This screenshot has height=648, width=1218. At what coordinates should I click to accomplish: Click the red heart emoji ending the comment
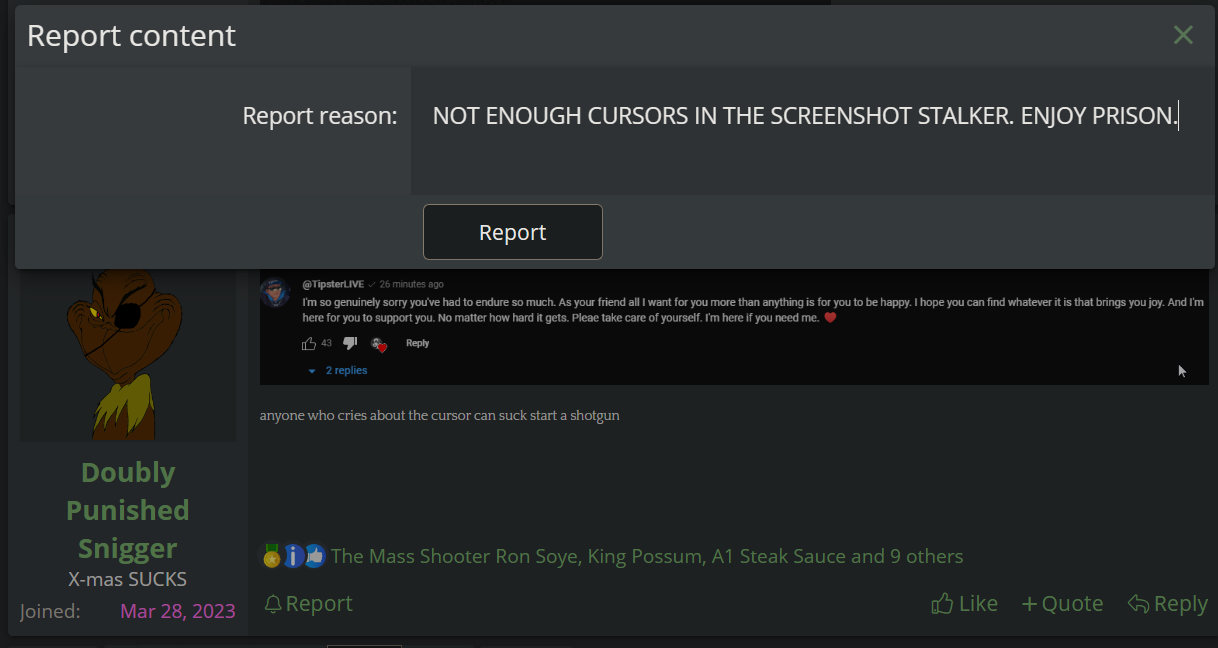click(x=830, y=318)
